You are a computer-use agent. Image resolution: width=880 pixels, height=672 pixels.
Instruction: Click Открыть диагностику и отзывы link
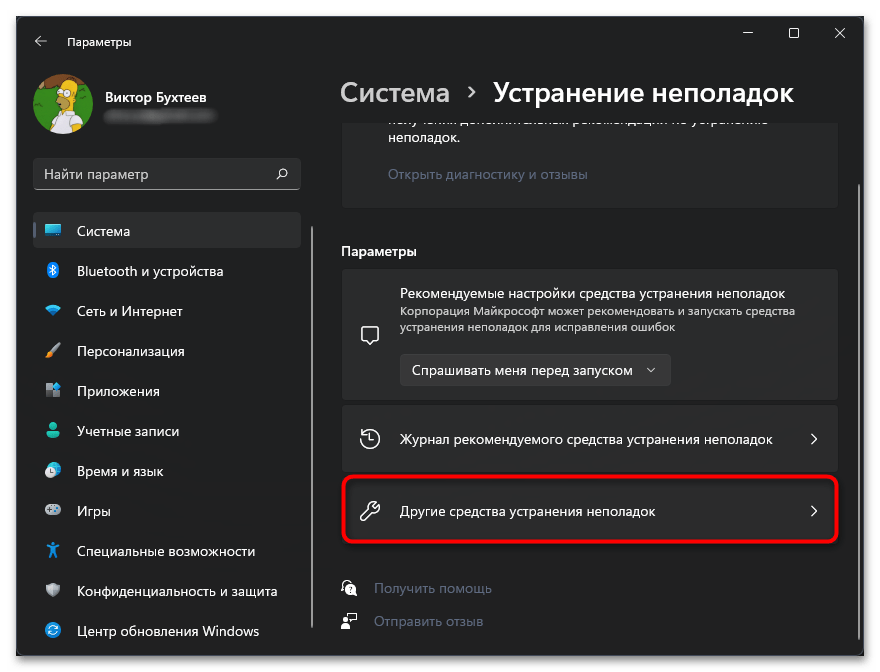click(487, 174)
